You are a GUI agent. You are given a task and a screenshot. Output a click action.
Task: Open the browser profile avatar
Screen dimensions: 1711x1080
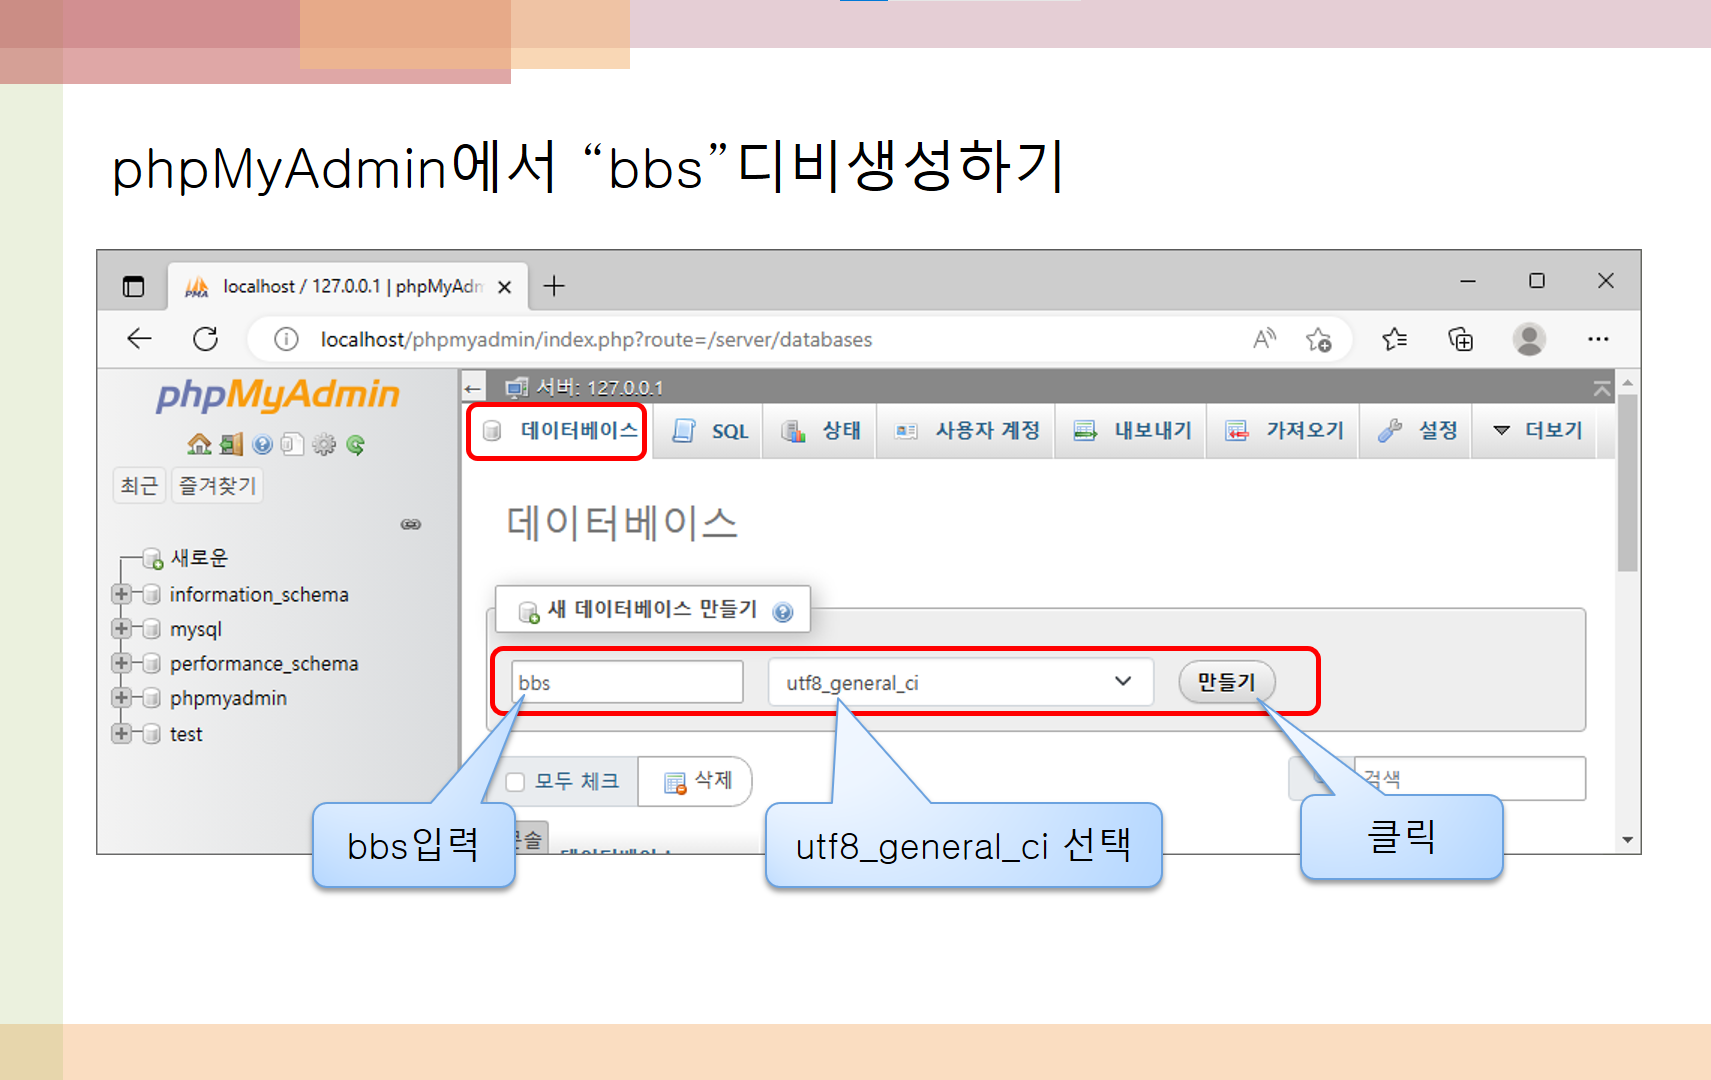(x=1528, y=339)
